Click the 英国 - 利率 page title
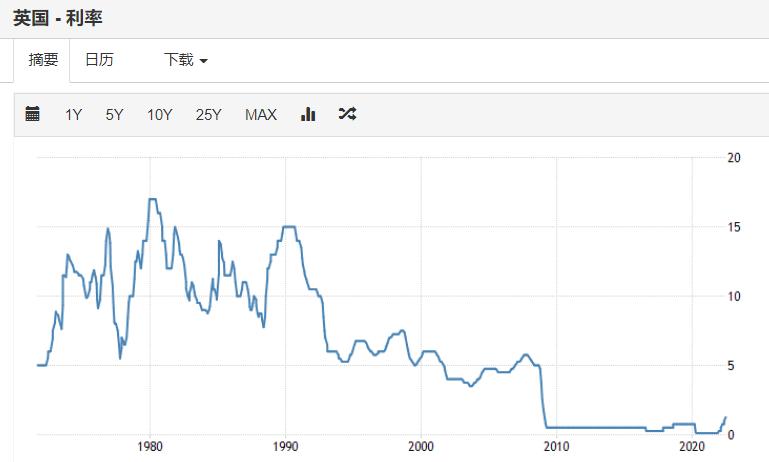Viewport: 769px width, 462px height. (x=58, y=18)
